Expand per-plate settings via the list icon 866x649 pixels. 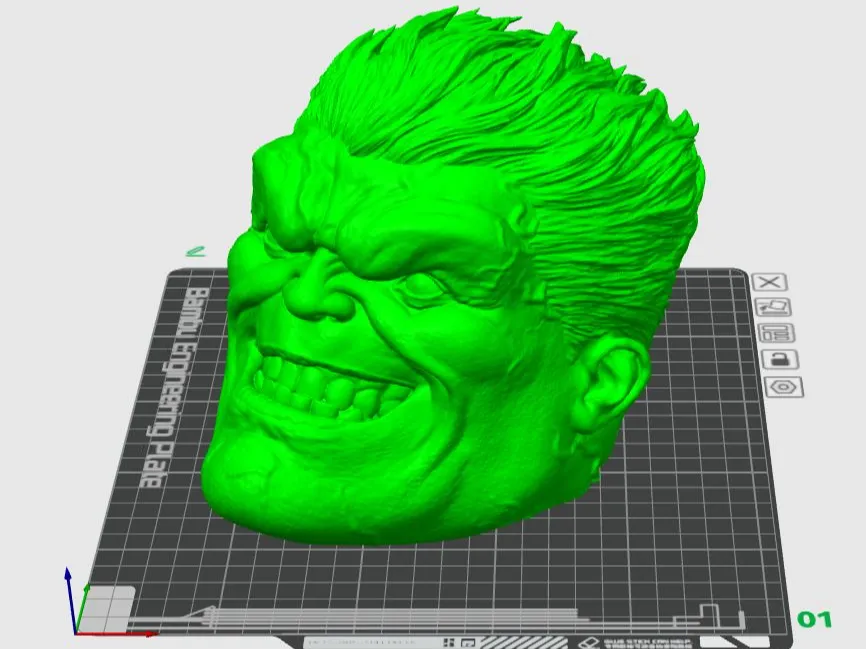coord(775,333)
